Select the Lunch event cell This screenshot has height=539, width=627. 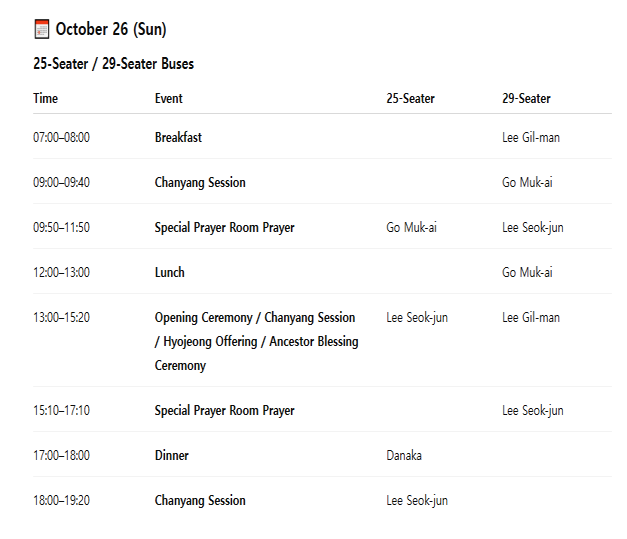click(170, 272)
